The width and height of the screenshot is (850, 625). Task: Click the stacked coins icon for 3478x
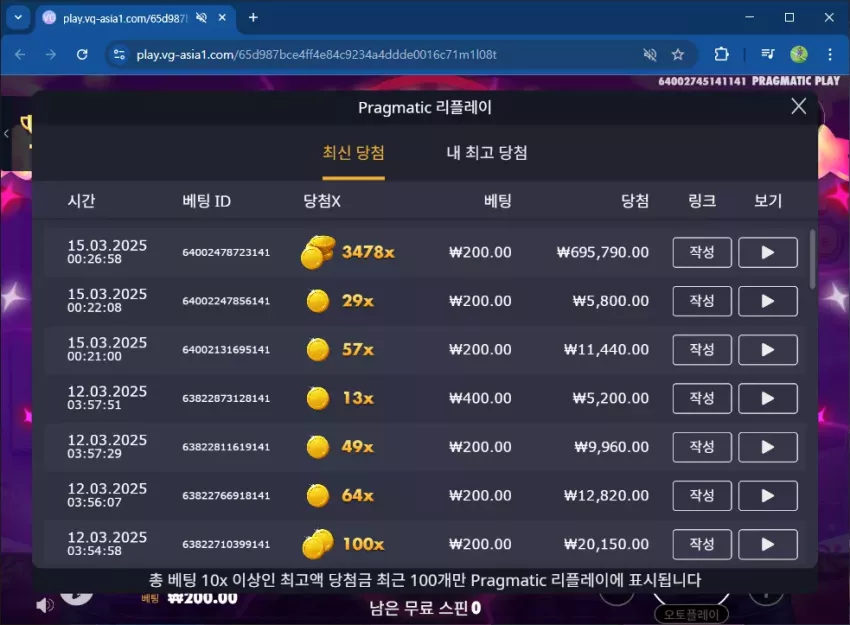click(318, 252)
